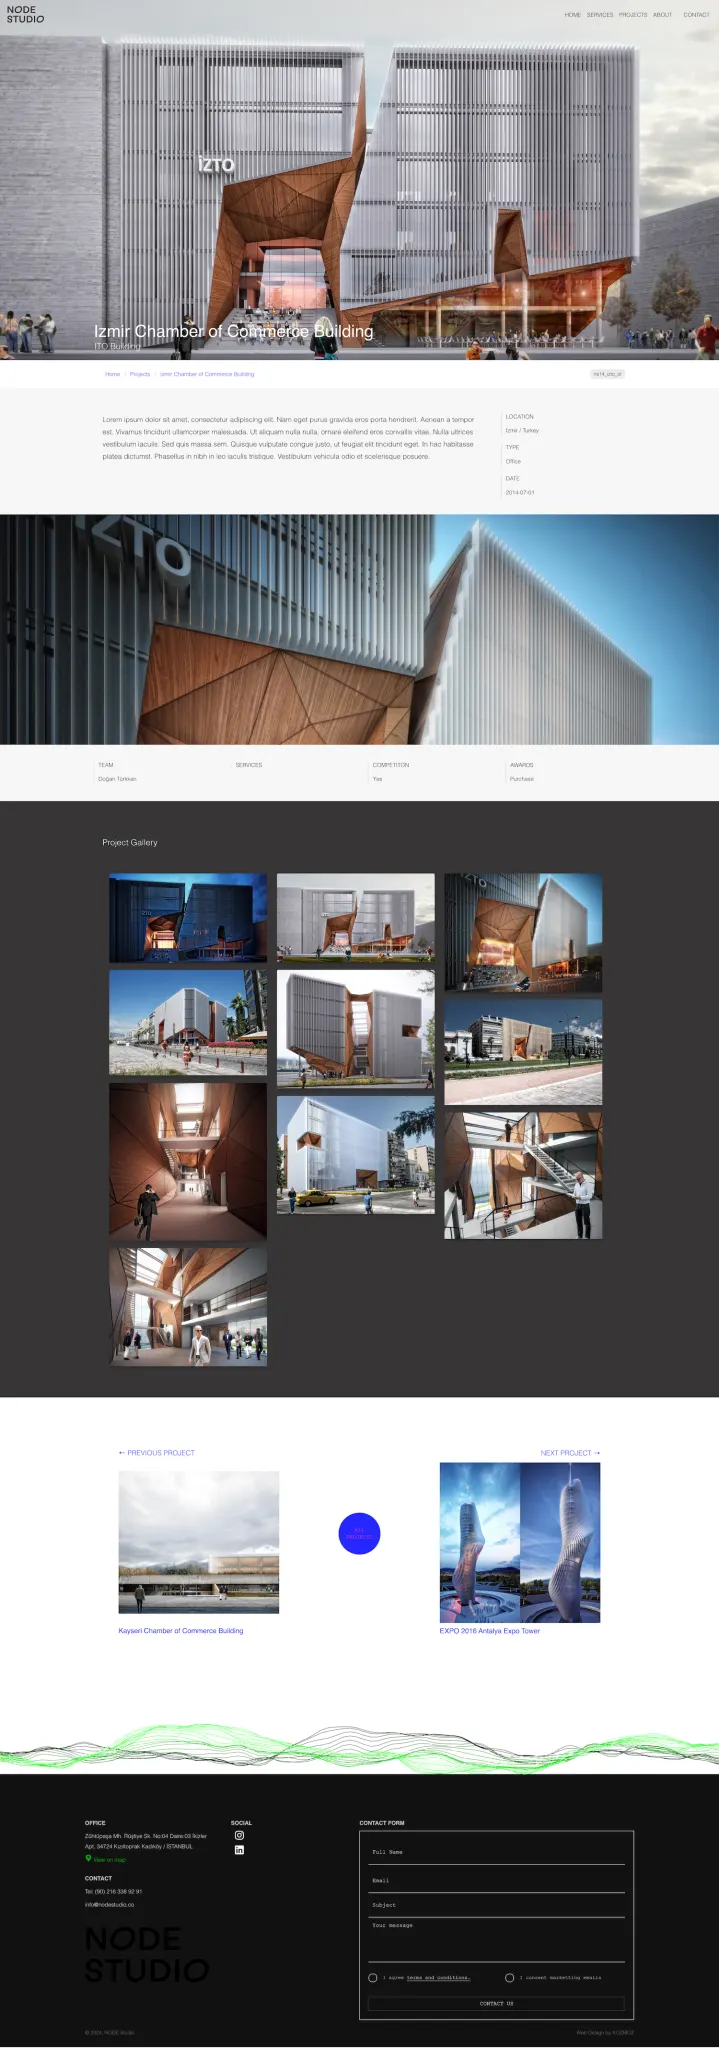Open gallery distant view across the park
This screenshot has height=2048, width=719.
[x=523, y=1052]
